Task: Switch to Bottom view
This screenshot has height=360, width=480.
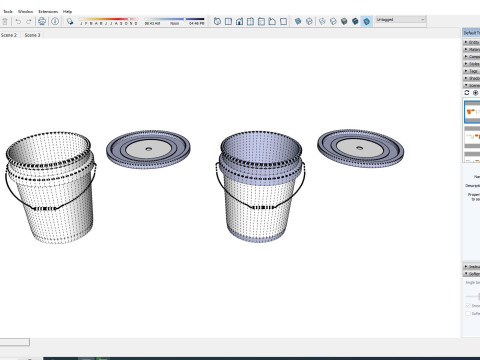Action: point(283,22)
